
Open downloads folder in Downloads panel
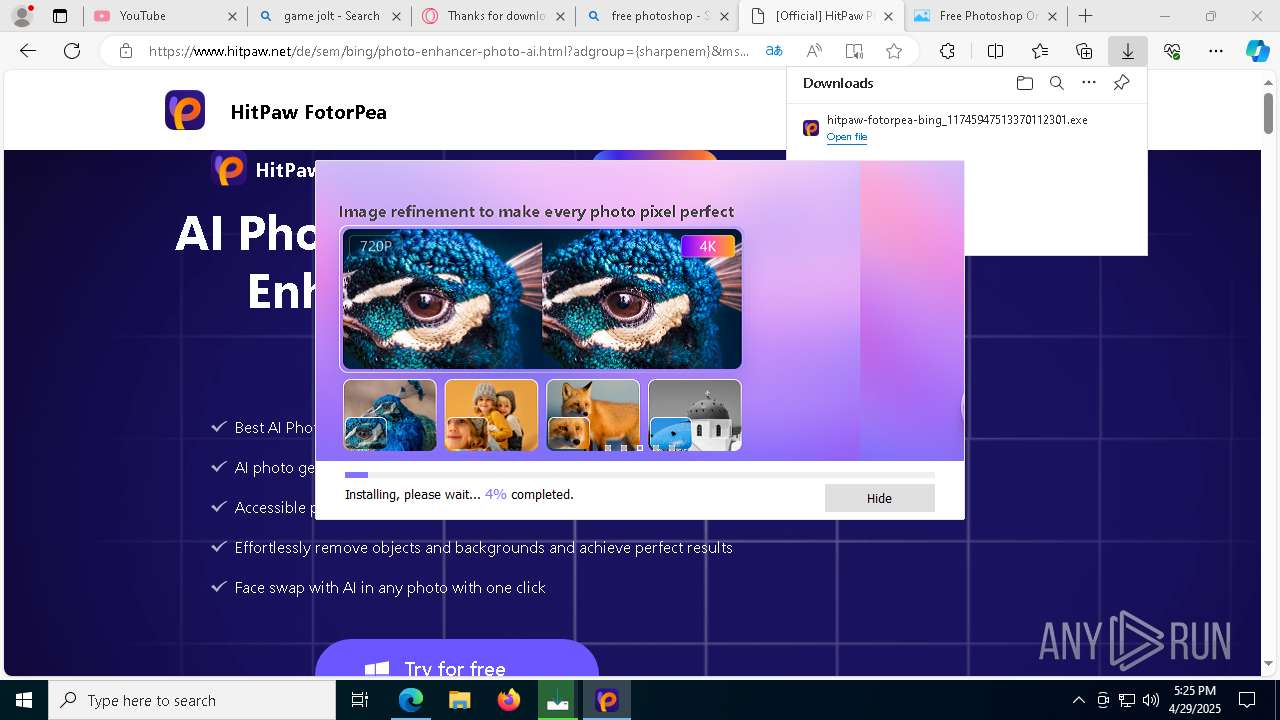1024,83
